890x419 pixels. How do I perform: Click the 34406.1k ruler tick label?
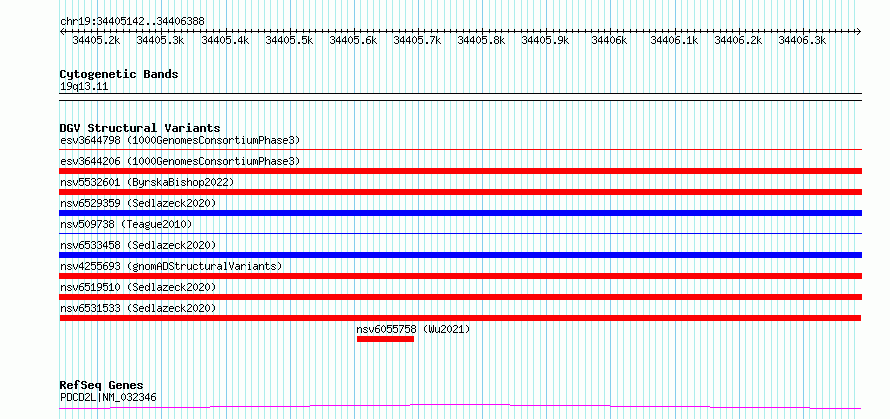coord(674,40)
